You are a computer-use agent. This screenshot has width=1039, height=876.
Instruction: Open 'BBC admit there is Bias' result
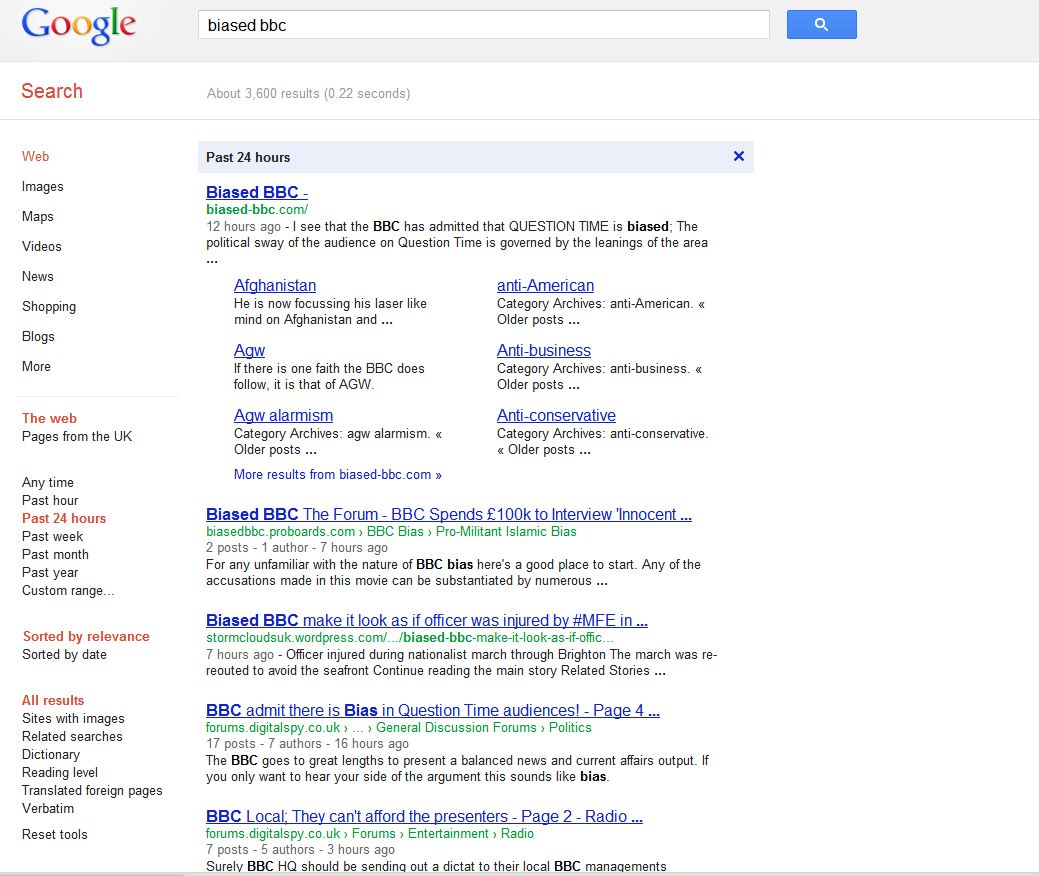pos(433,710)
